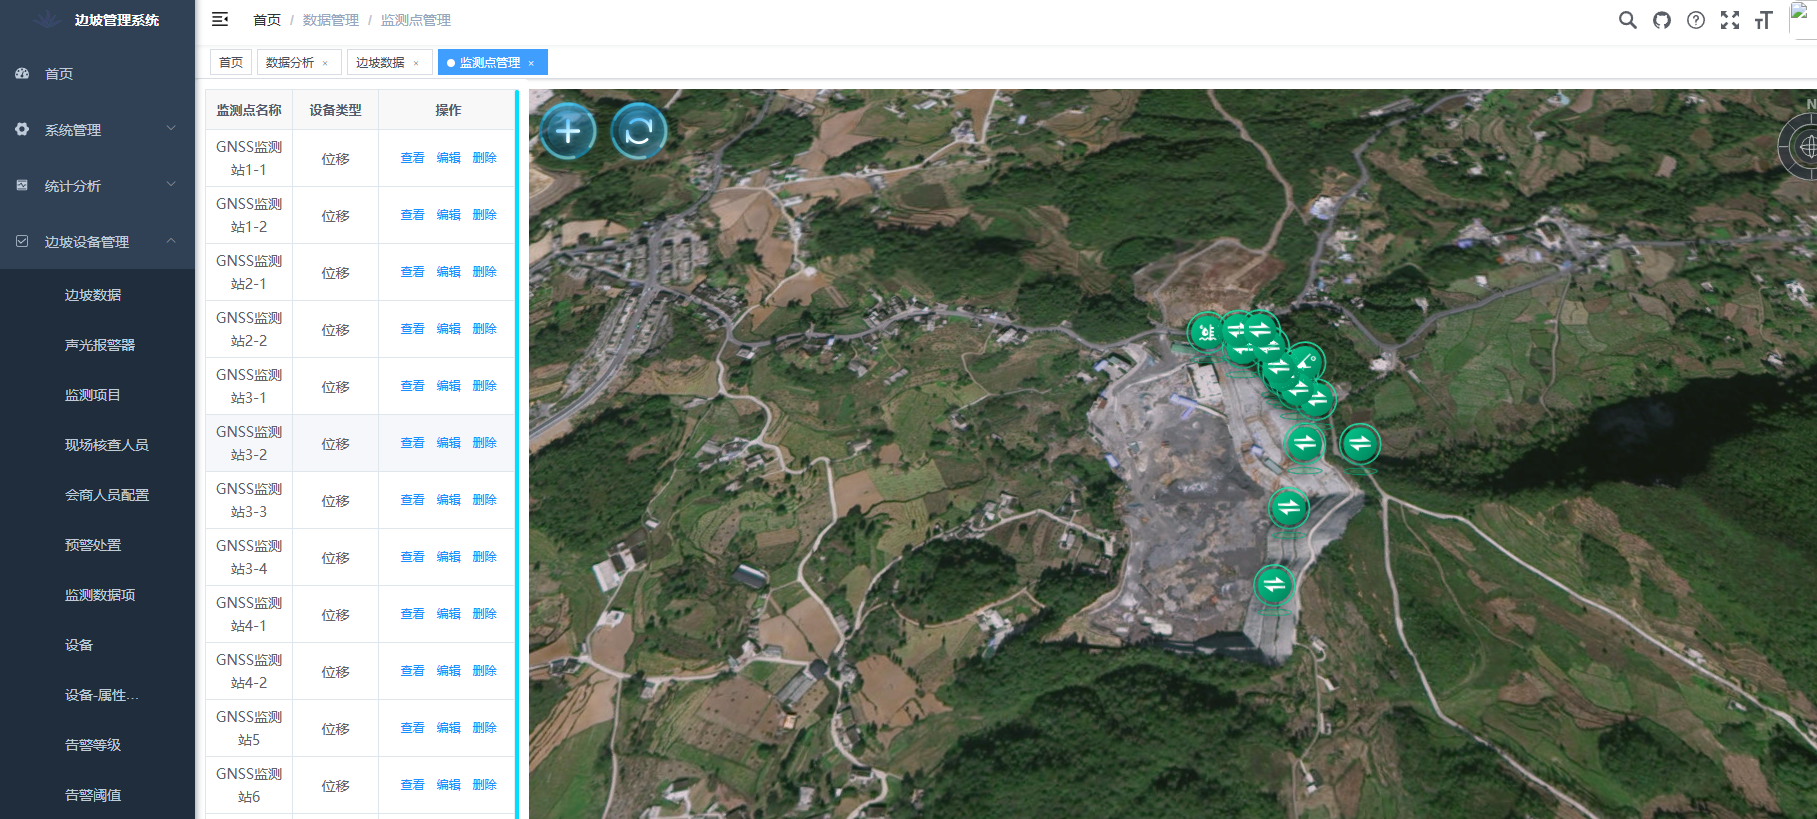Image resolution: width=1817 pixels, height=819 pixels.
Task: Click 编辑 for GNSS监测站2-2
Action: [x=448, y=329]
